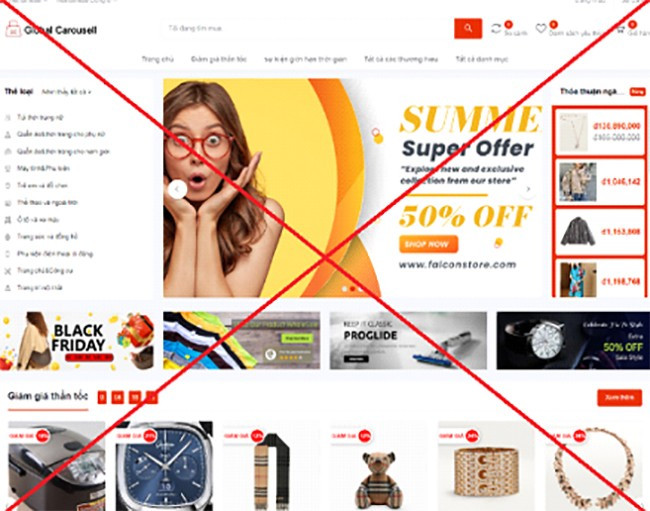Go to next banner slide arrow
This screenshot has width=650, height=511.
tap(528, 189)
